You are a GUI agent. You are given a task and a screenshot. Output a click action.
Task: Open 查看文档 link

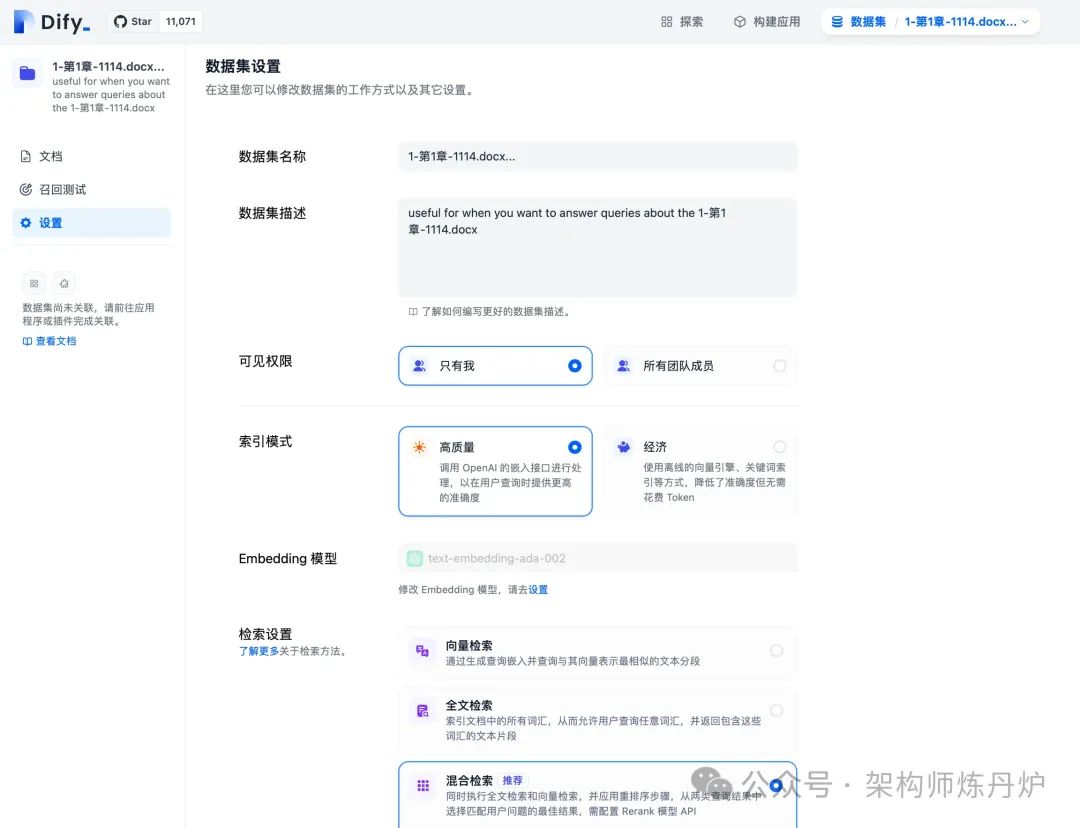(x=48, y=340)
